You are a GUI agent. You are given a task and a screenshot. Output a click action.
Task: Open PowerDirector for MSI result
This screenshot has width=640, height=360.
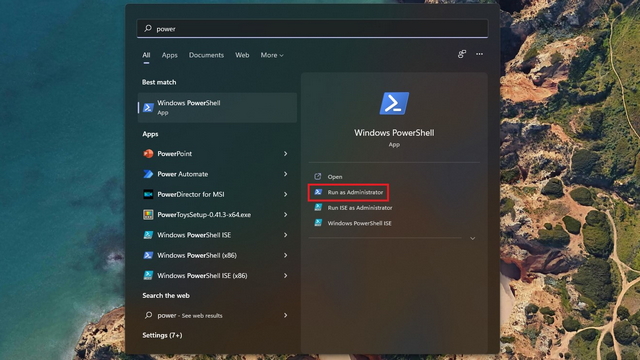point(216,194)
